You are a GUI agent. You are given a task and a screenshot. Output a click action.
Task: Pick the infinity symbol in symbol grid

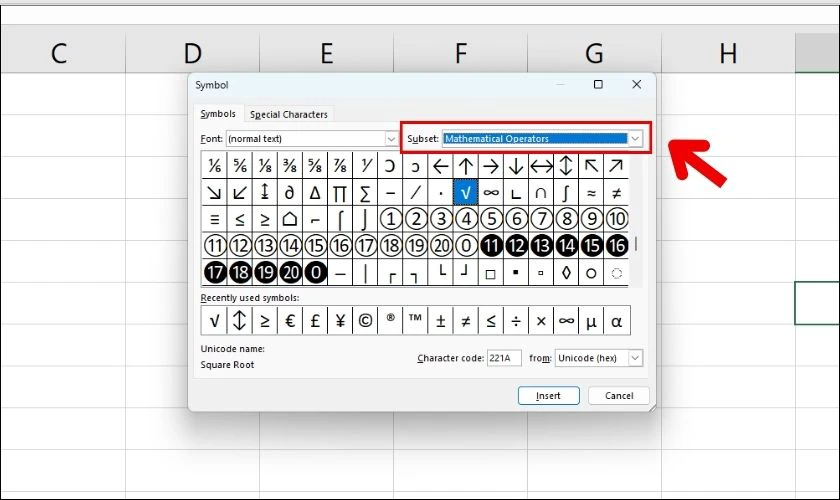(491, 192)
